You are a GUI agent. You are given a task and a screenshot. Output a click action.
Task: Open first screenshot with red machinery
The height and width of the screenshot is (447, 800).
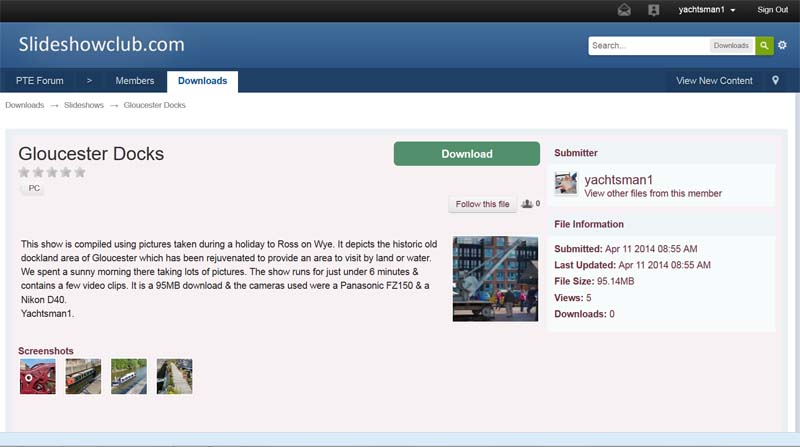(x=38, y=377)
